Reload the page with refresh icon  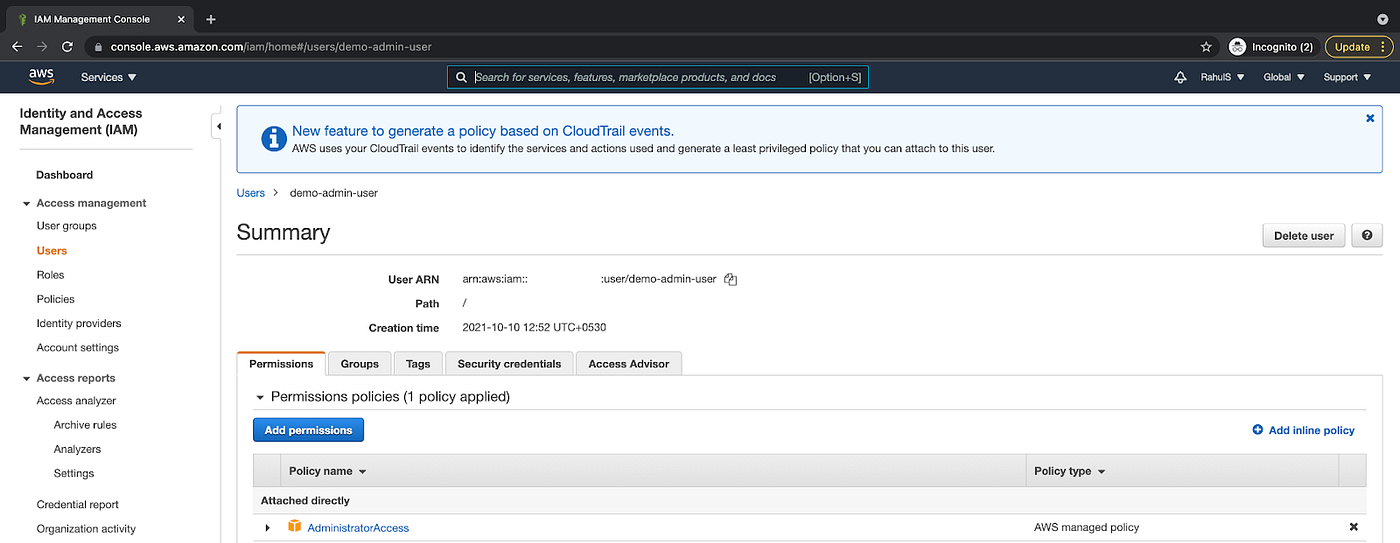coord(67,47)
